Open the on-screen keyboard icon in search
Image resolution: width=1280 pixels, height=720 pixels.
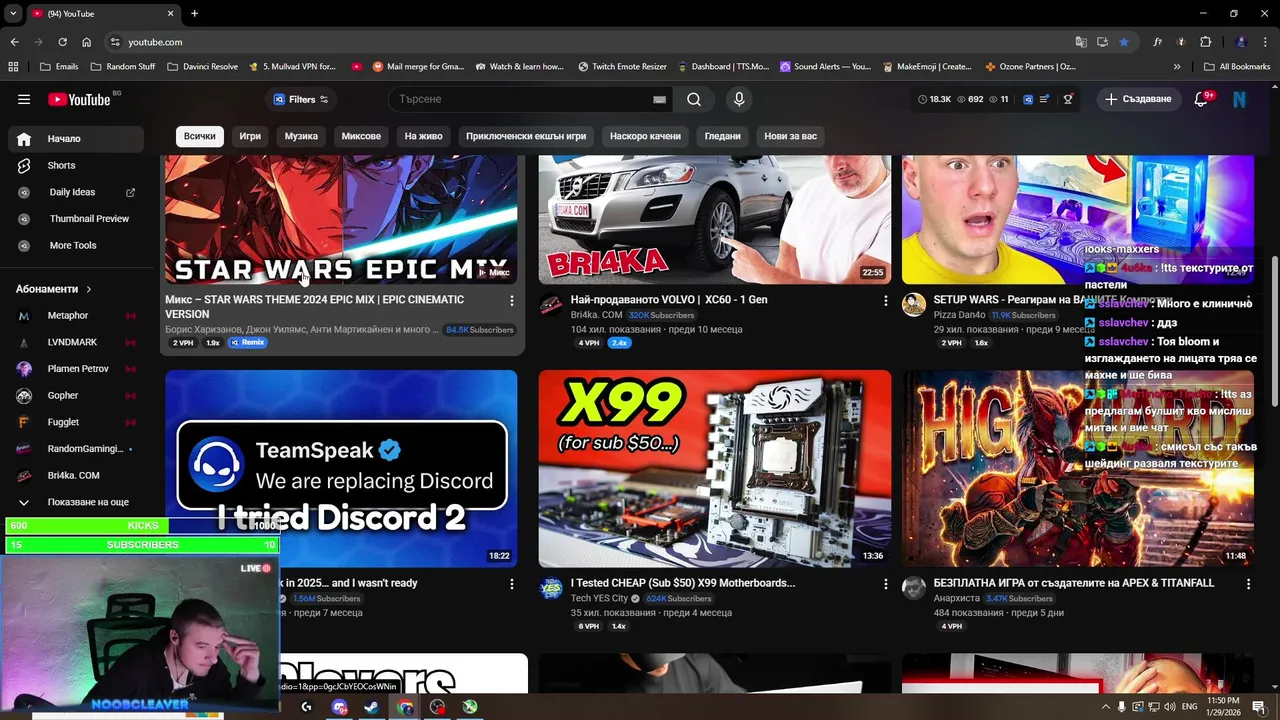click(x=659, y=99)
